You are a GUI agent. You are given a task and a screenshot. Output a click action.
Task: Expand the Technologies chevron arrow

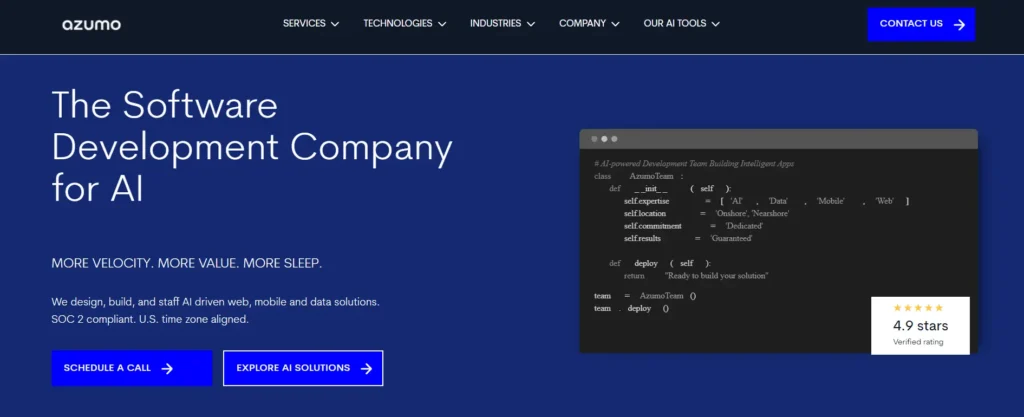[x=442, y=24]
